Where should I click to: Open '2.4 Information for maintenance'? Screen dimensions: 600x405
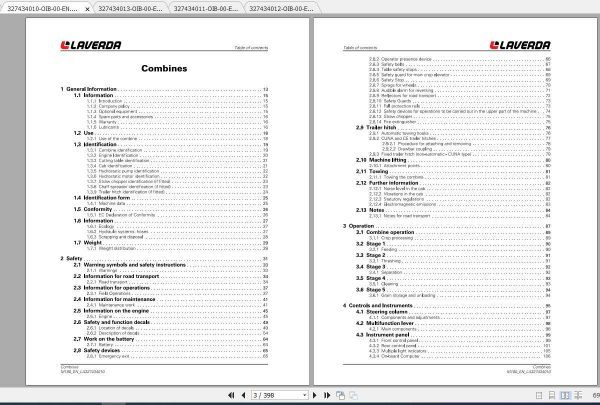(171, 299)
